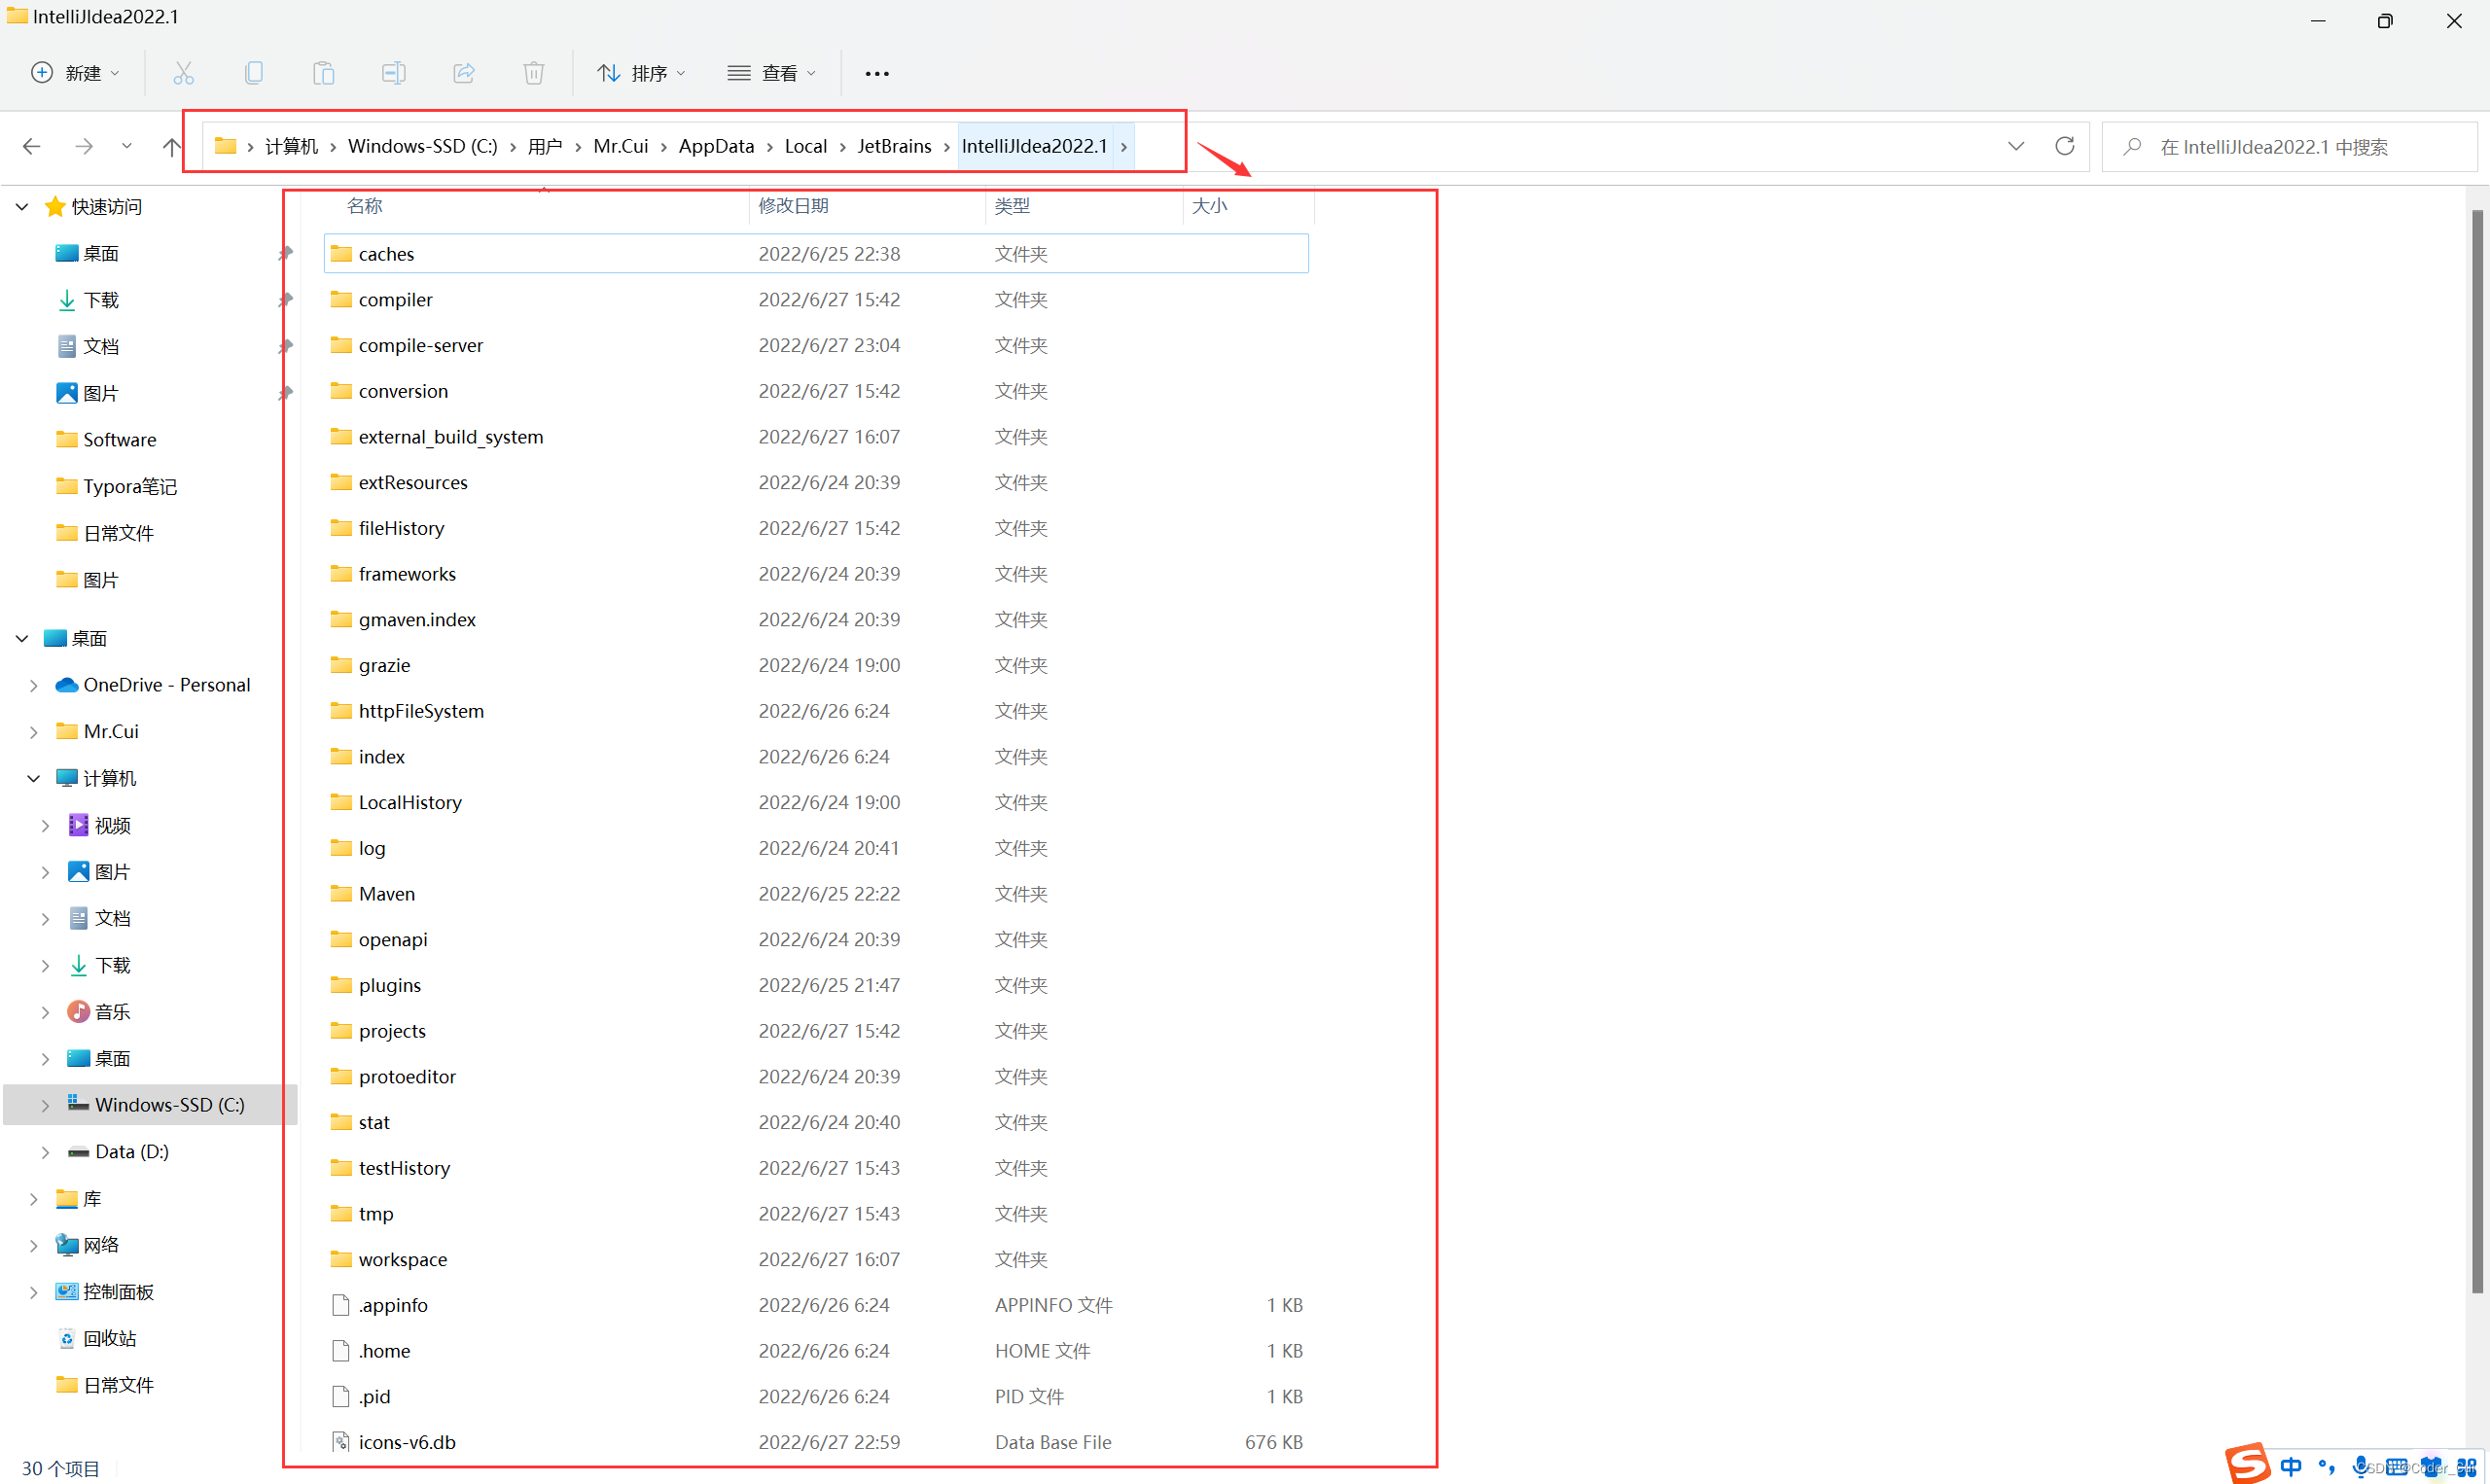2490x1484 pixels.
Task: Select the .home file row
Action: [x=816, y=1351]
